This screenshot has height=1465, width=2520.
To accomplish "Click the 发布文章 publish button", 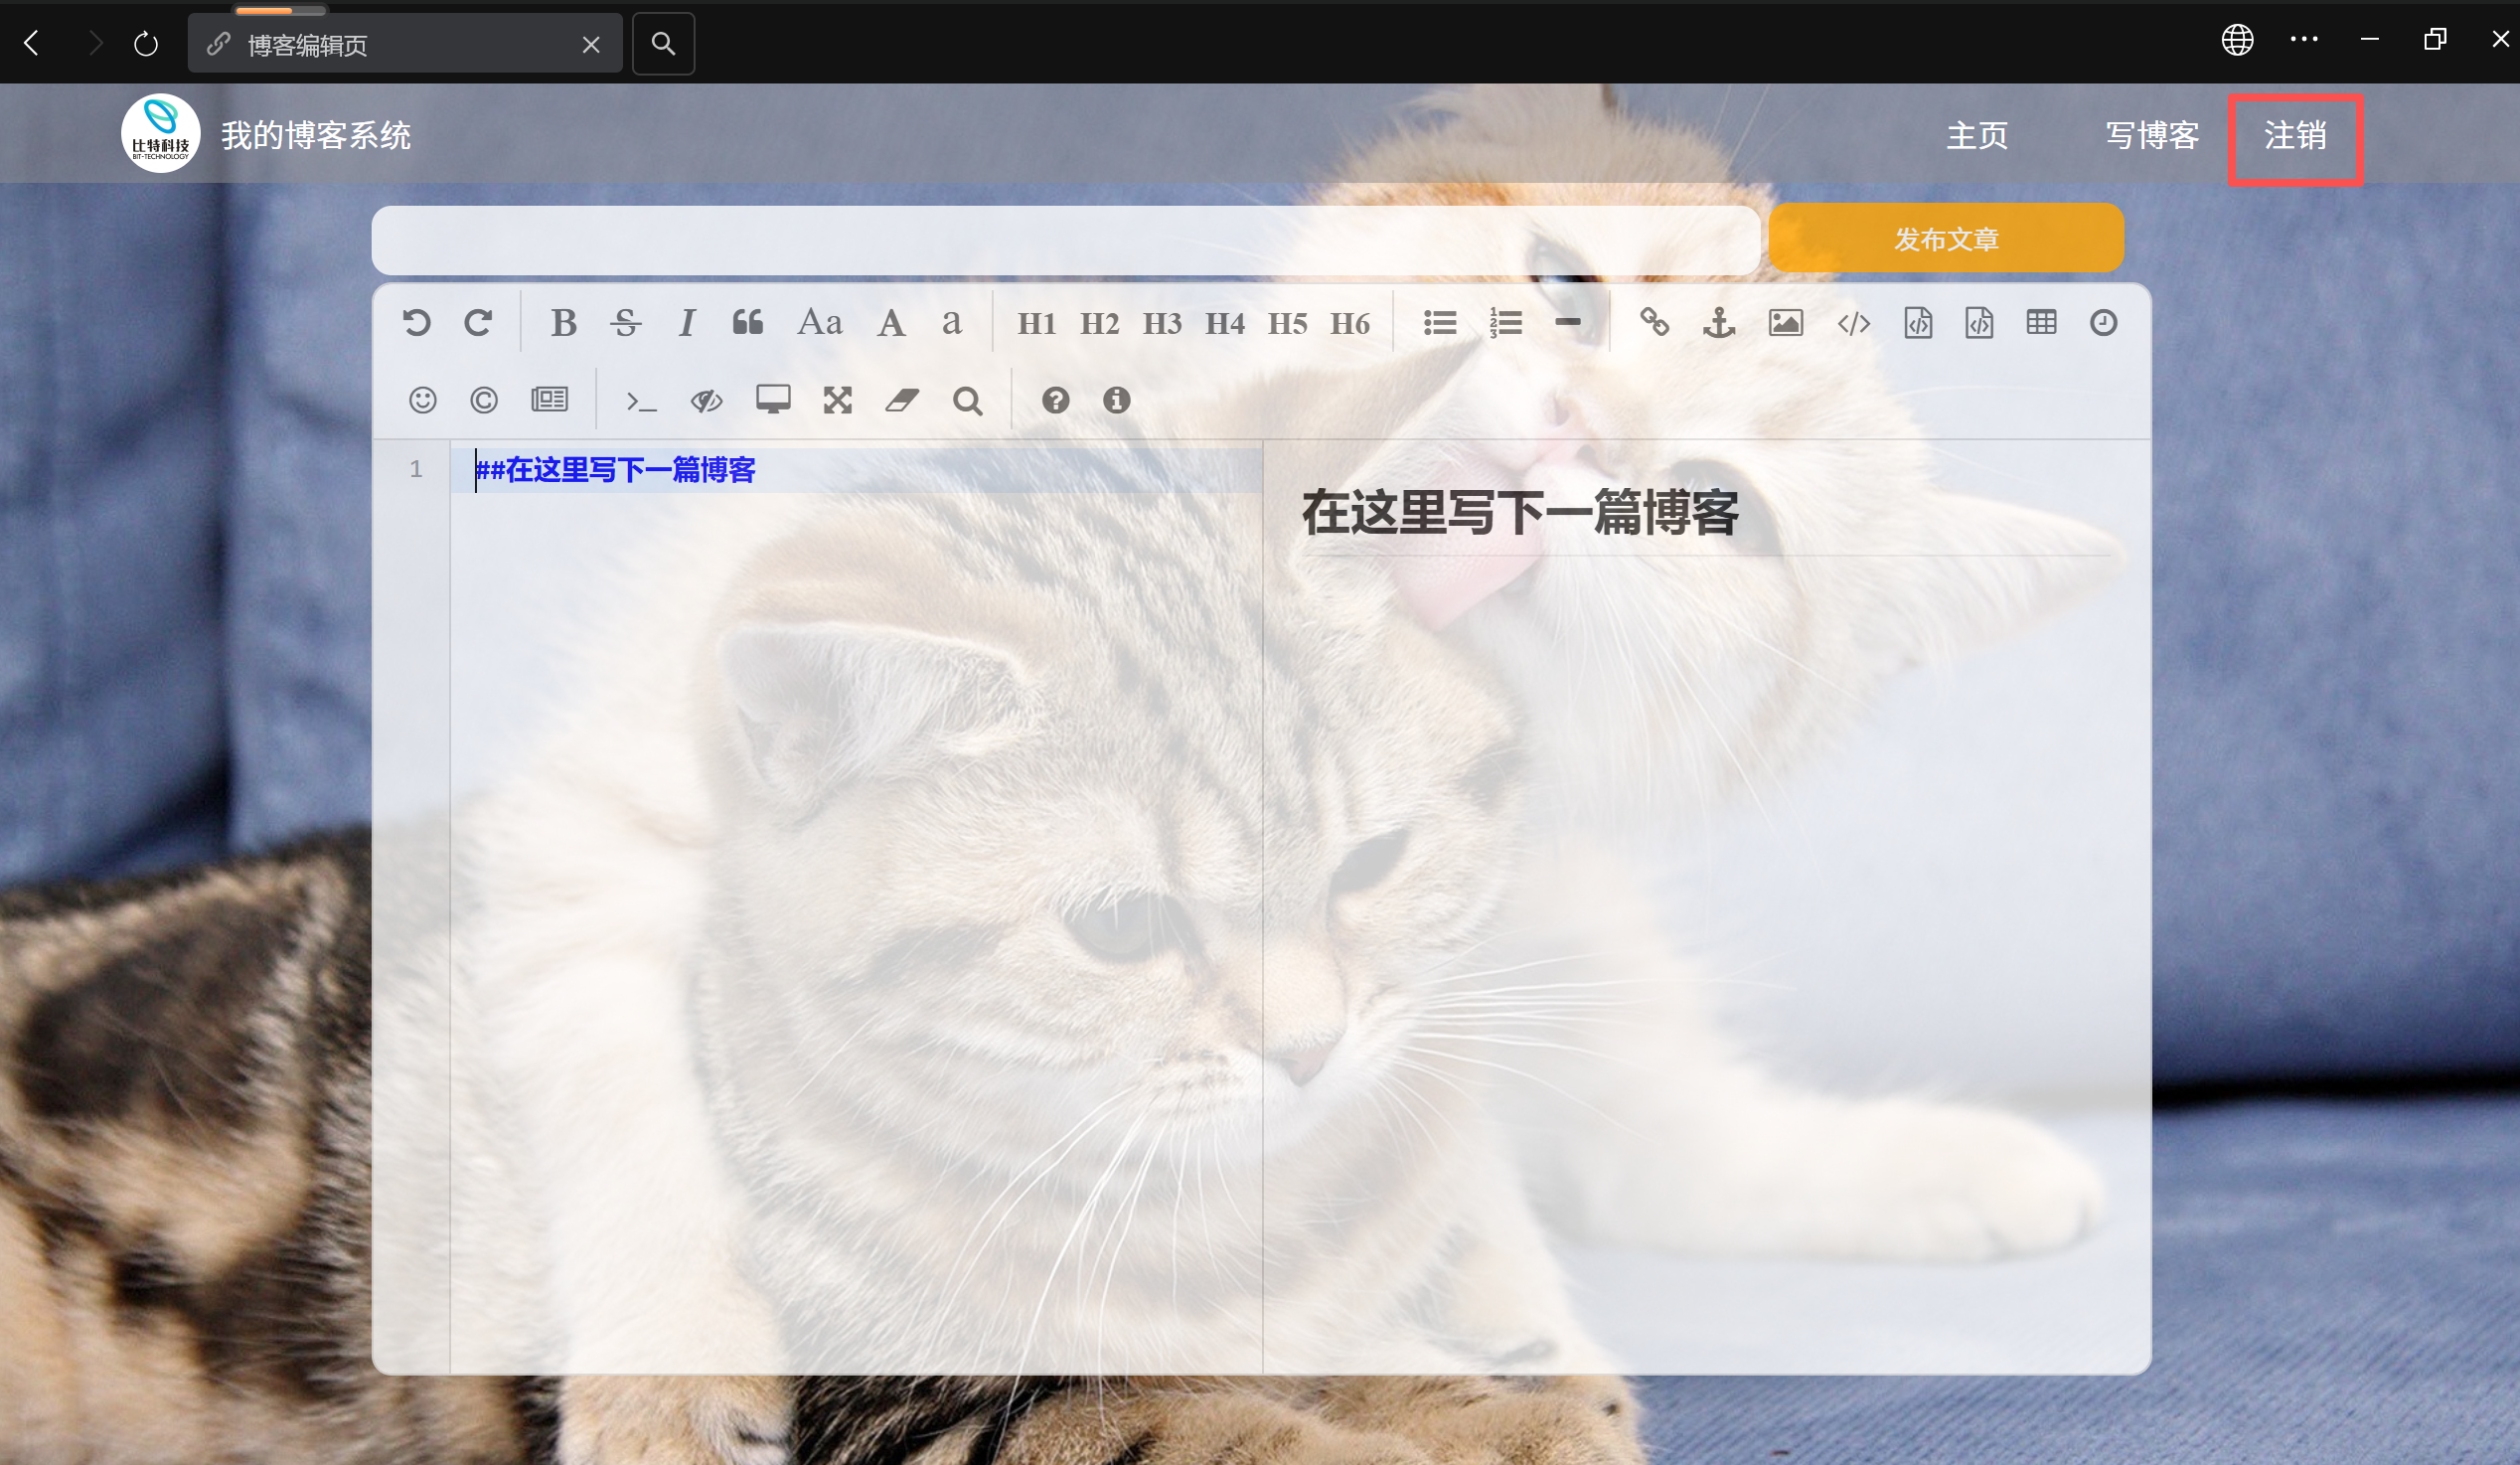I will click(x=1945, y=239).
